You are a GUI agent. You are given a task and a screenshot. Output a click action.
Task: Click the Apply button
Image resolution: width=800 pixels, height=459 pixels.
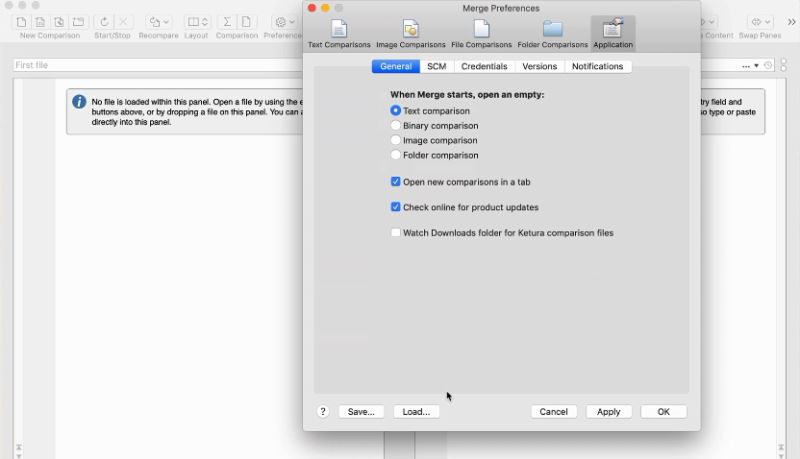point(609,412)
